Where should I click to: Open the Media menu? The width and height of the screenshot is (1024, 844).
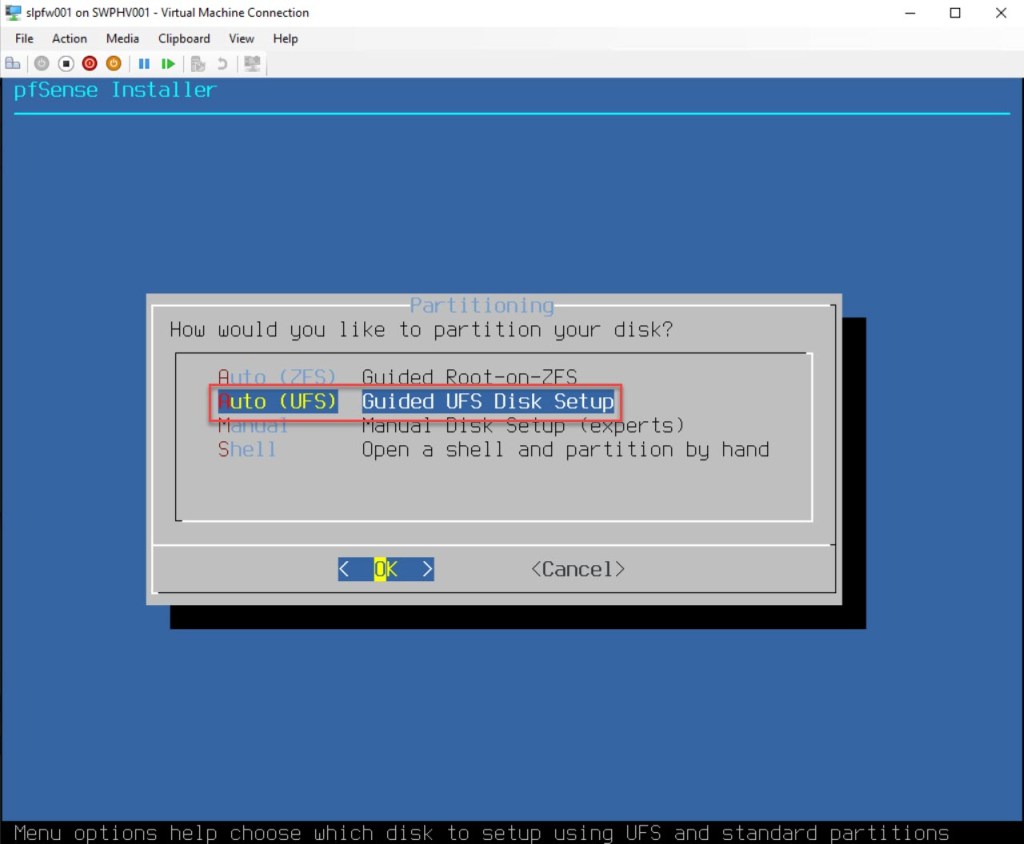[x=122, y=38]
